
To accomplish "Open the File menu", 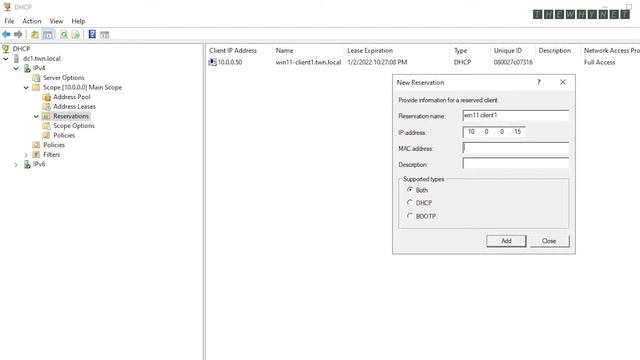I will pyautogui.click(x=9, y=21).
